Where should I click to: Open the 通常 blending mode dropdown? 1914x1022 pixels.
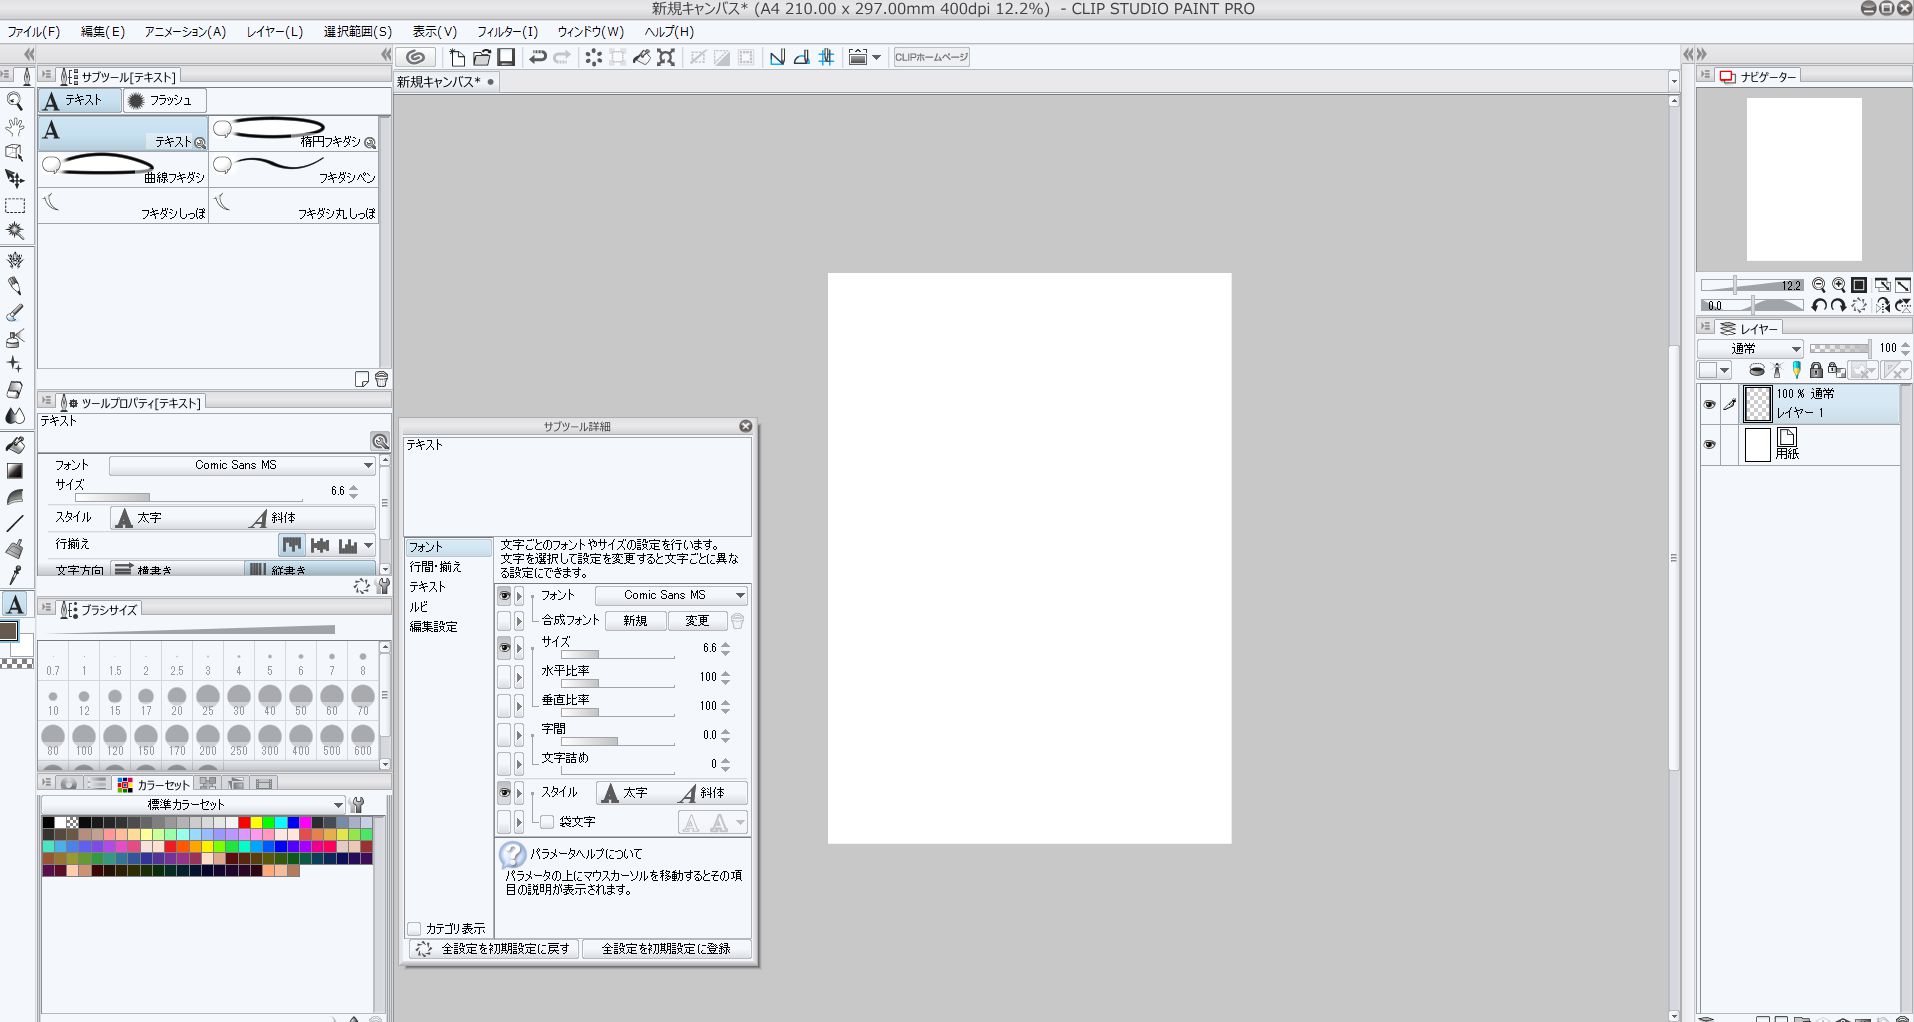1750,348
